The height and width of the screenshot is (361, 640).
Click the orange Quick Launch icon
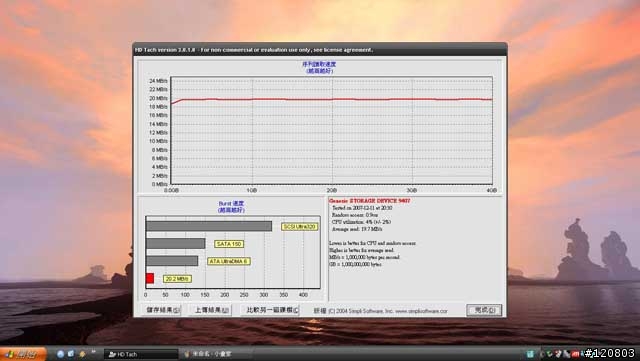(82, 354)
